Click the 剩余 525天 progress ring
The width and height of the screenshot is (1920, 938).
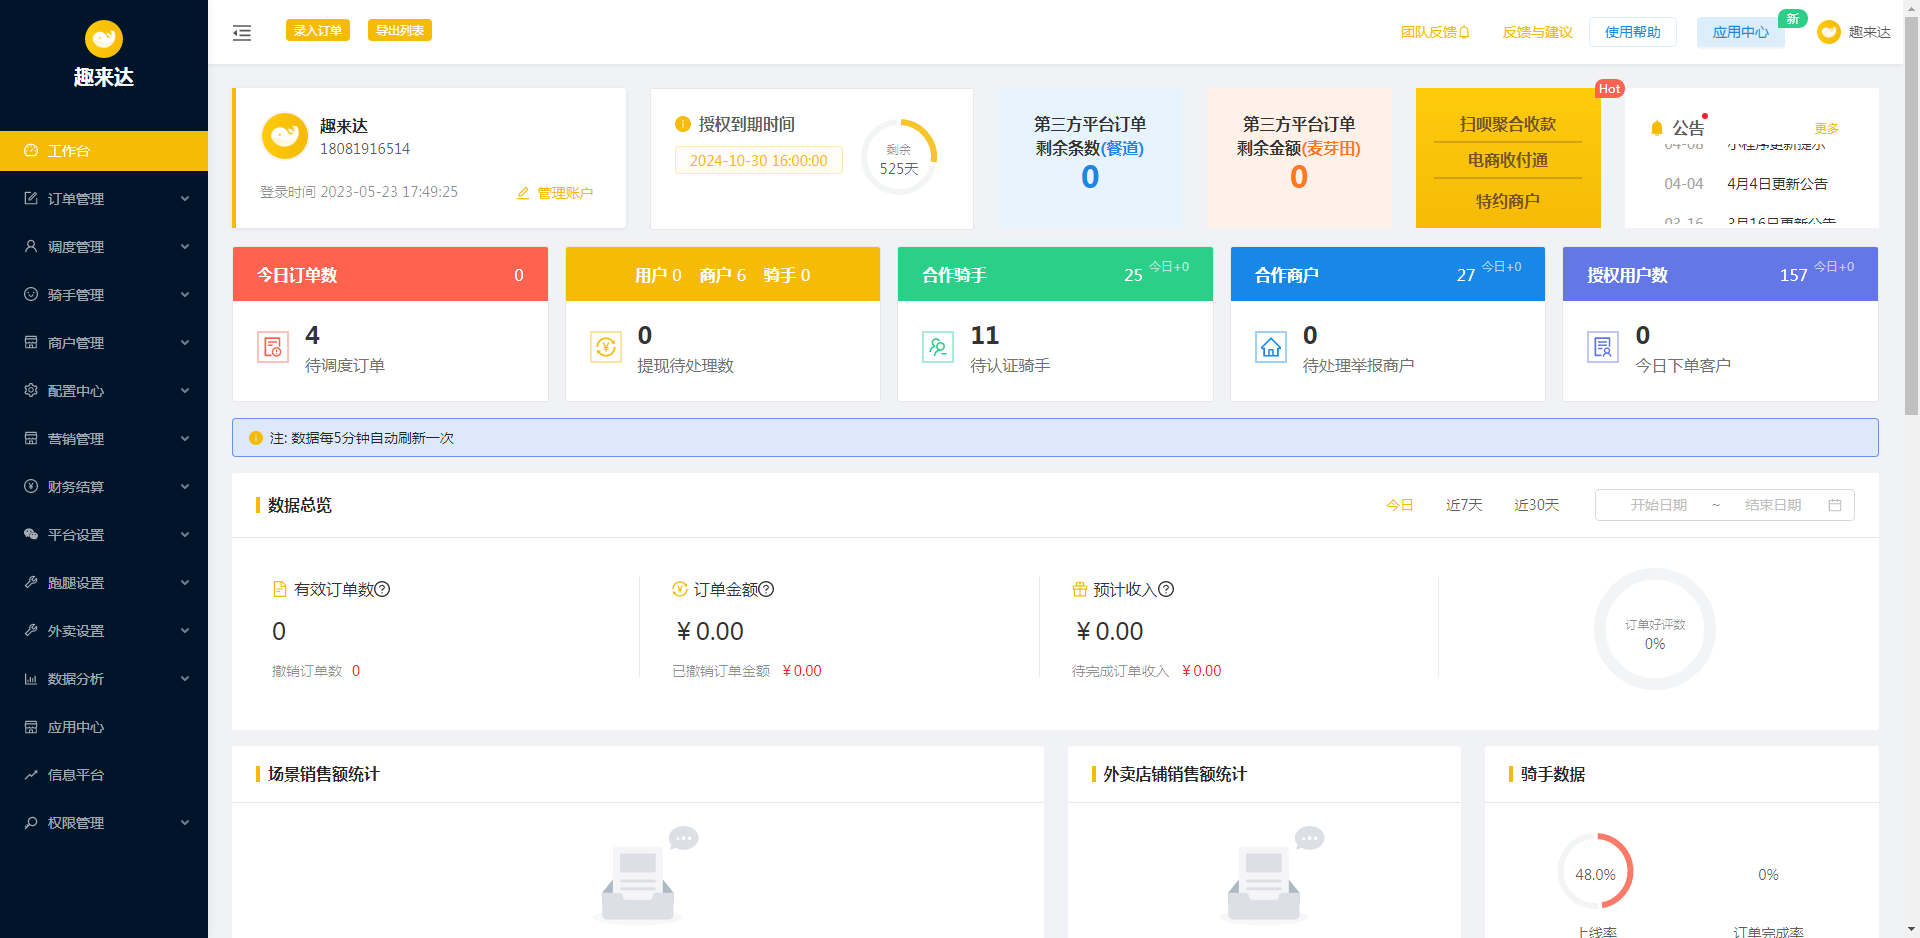[899, 158]
